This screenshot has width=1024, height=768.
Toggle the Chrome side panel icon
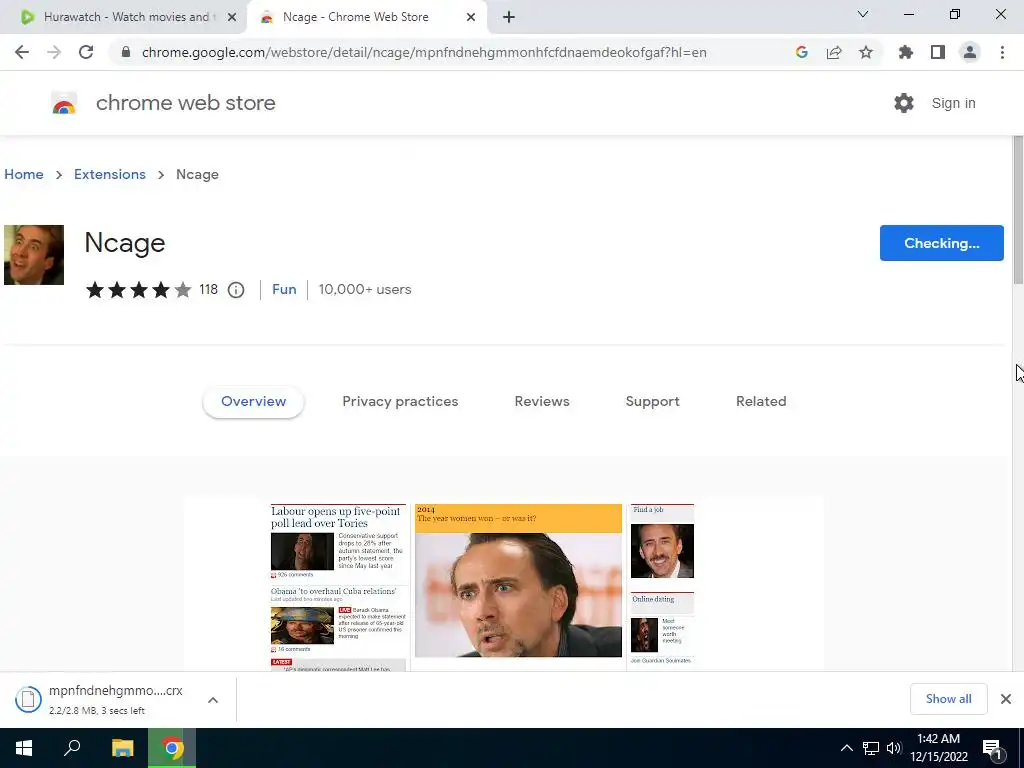938,52
